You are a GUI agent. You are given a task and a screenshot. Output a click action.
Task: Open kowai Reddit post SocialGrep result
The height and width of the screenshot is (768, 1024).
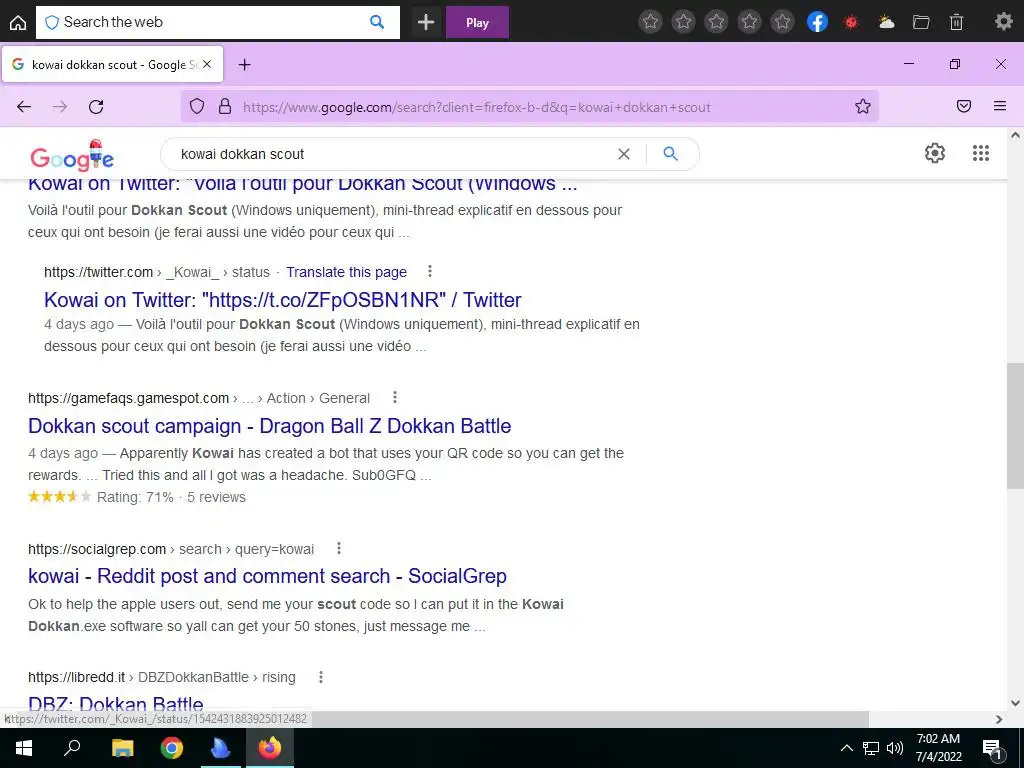pyautogui.click(x=267, y=576)
